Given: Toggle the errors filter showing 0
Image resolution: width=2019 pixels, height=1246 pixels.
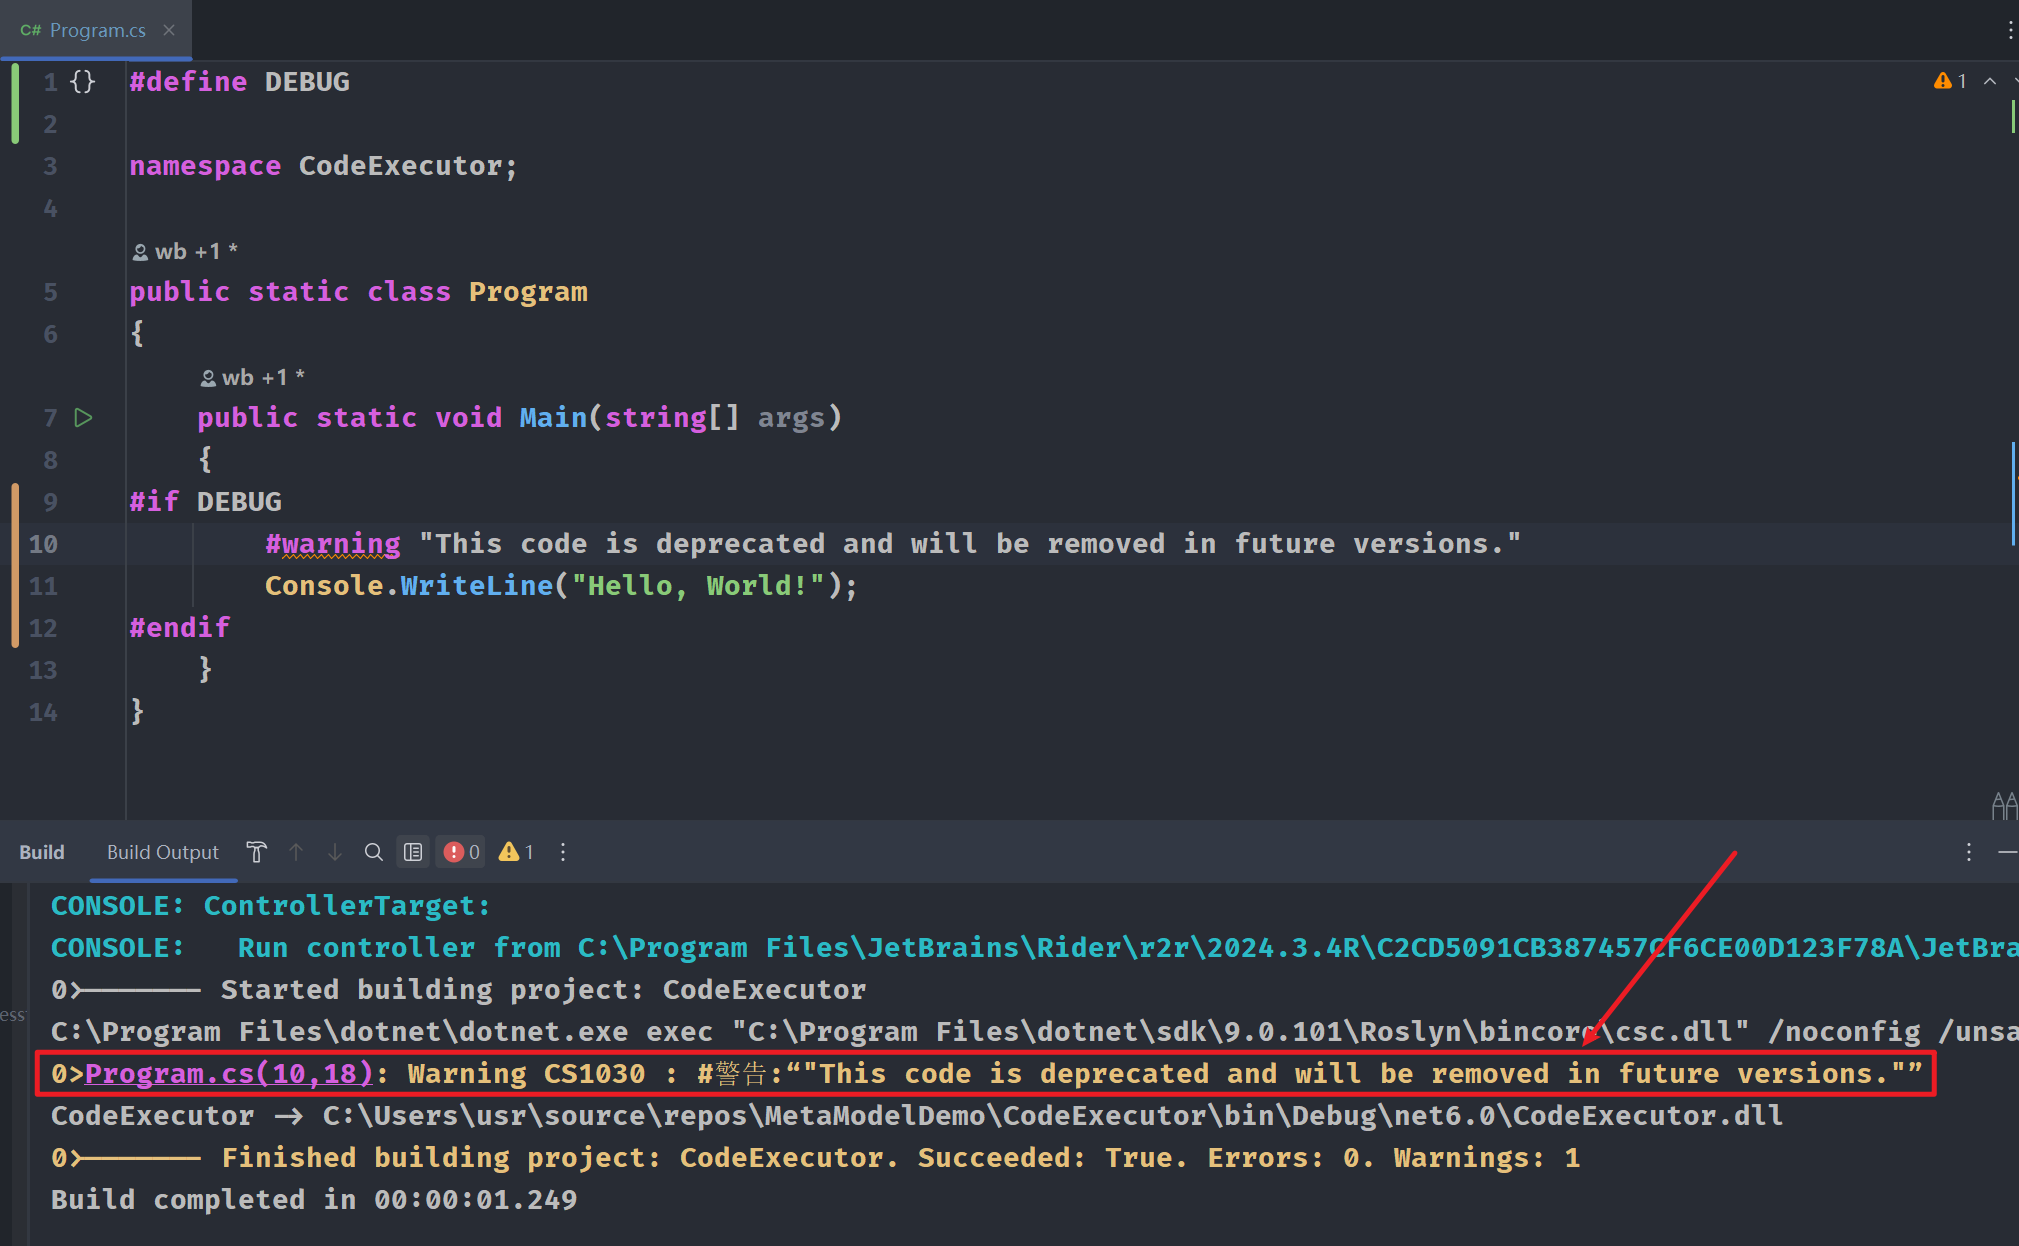Looking at the screenshot, I should tap(462, 852).
